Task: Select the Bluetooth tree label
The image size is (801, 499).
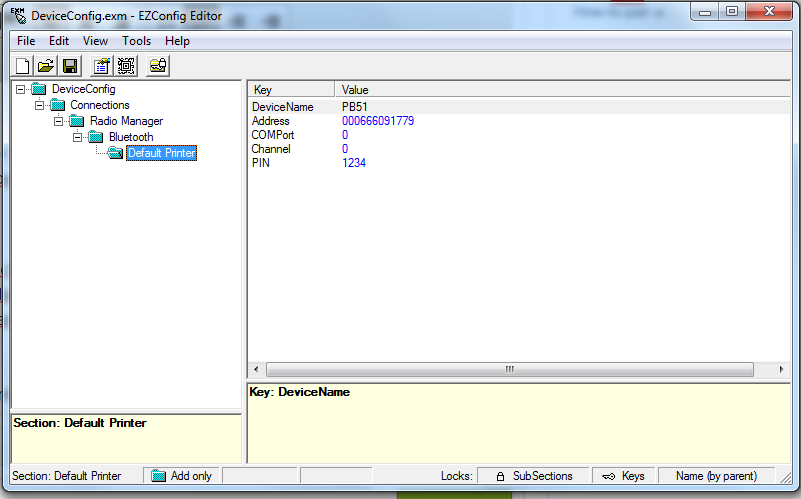Action: (131, 137)
